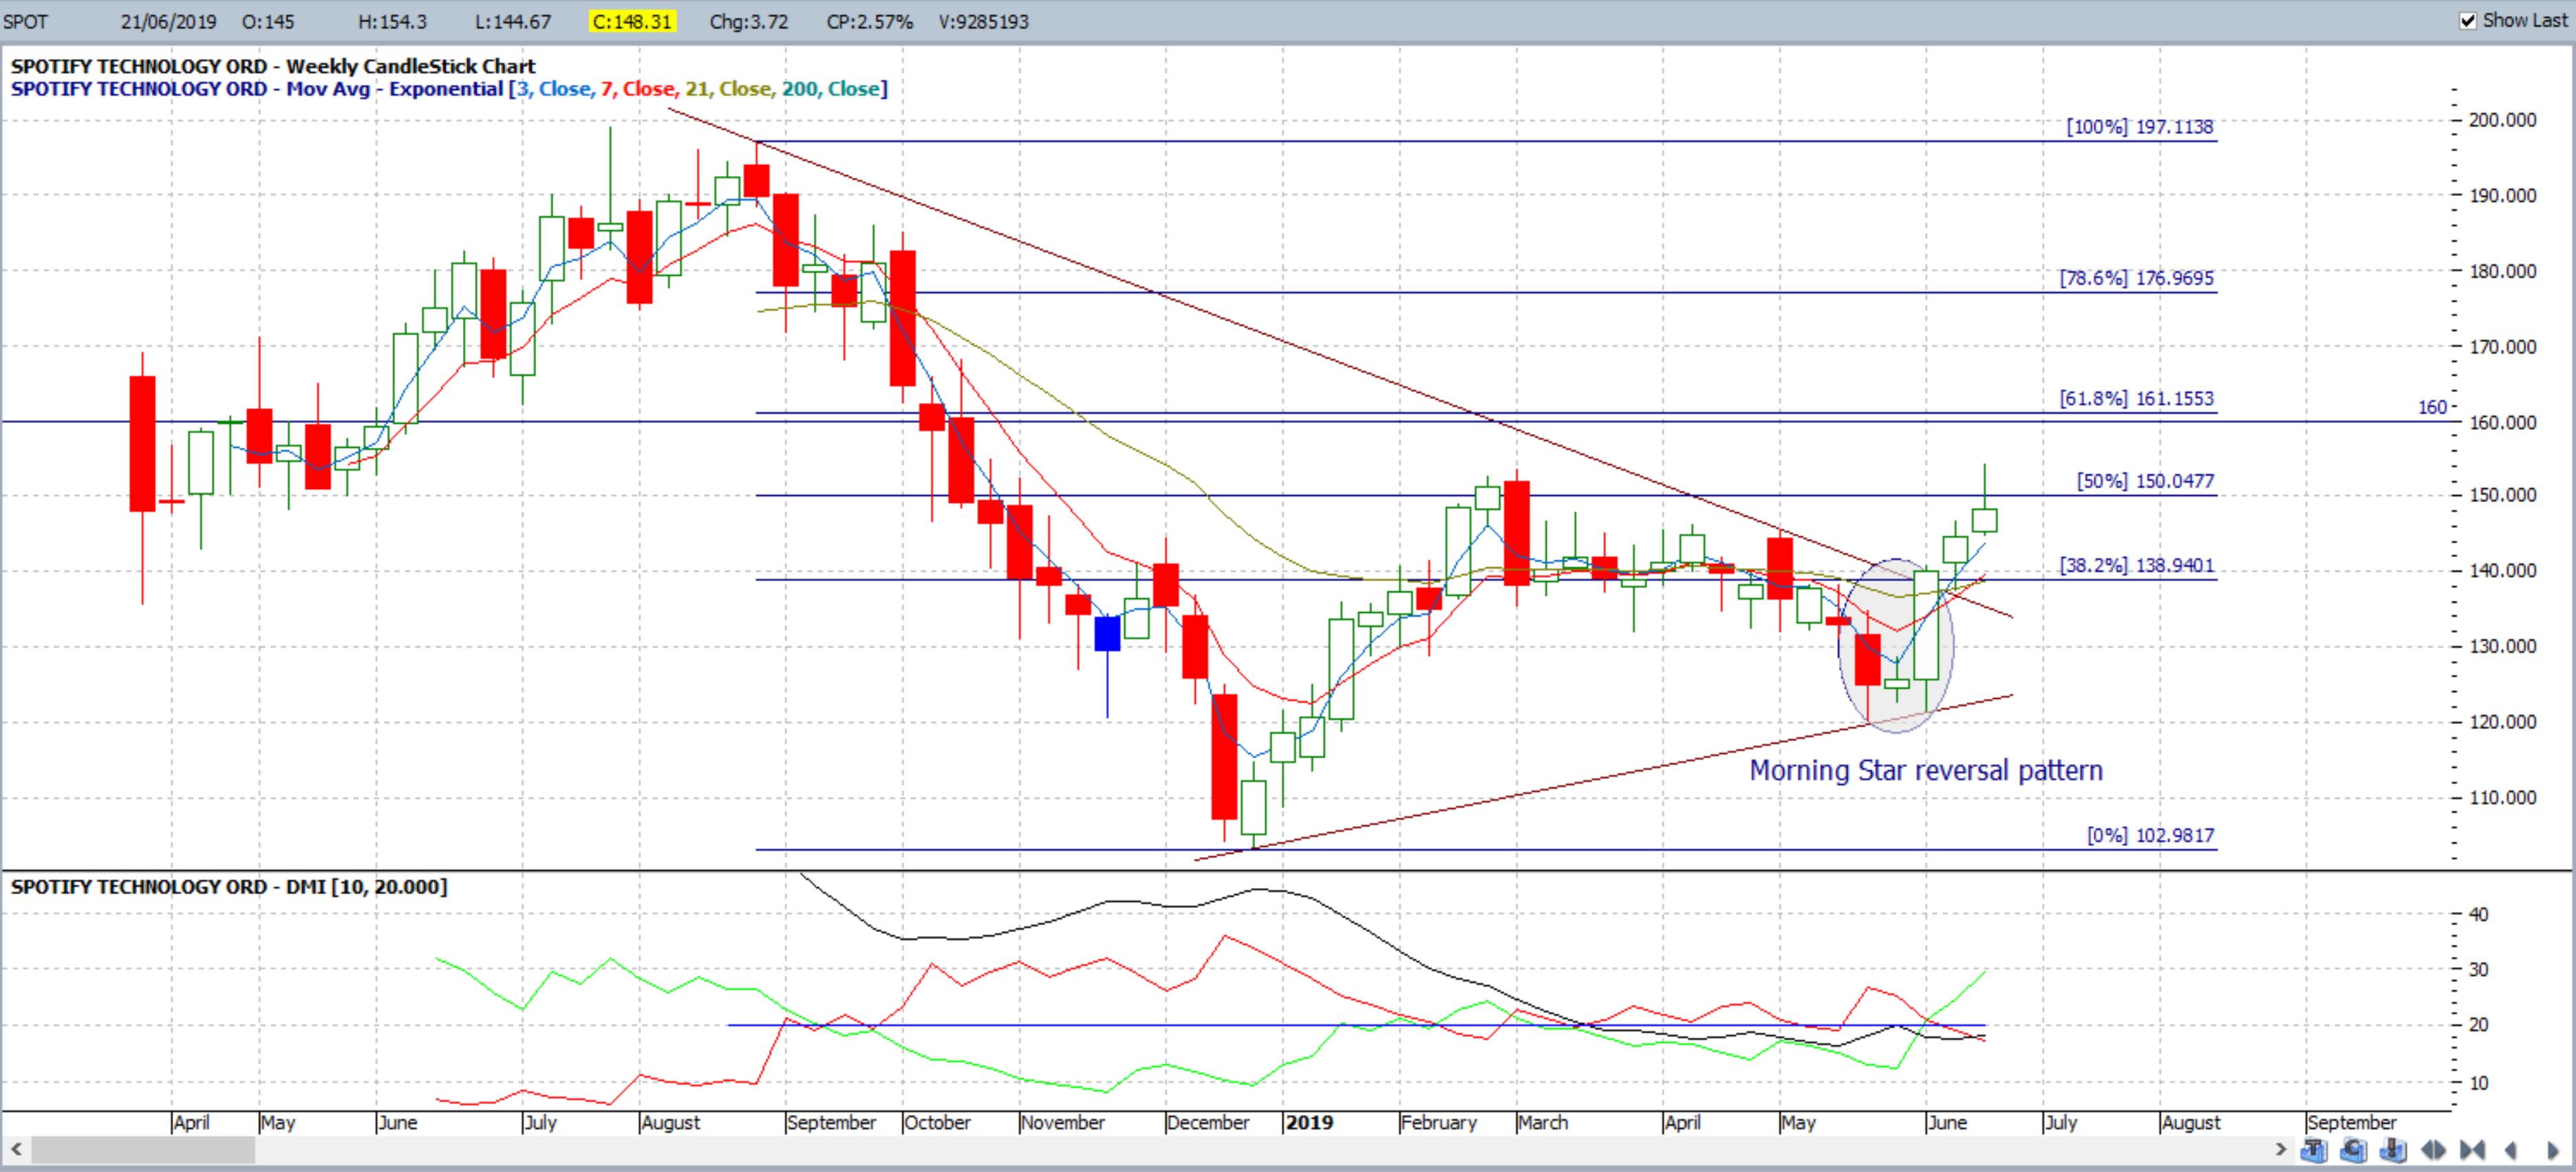Viewport: 2576px width, 1172px height.
Task: Click the [0%] 102.9817 Fibonacci label
Action: point(2150,835)
